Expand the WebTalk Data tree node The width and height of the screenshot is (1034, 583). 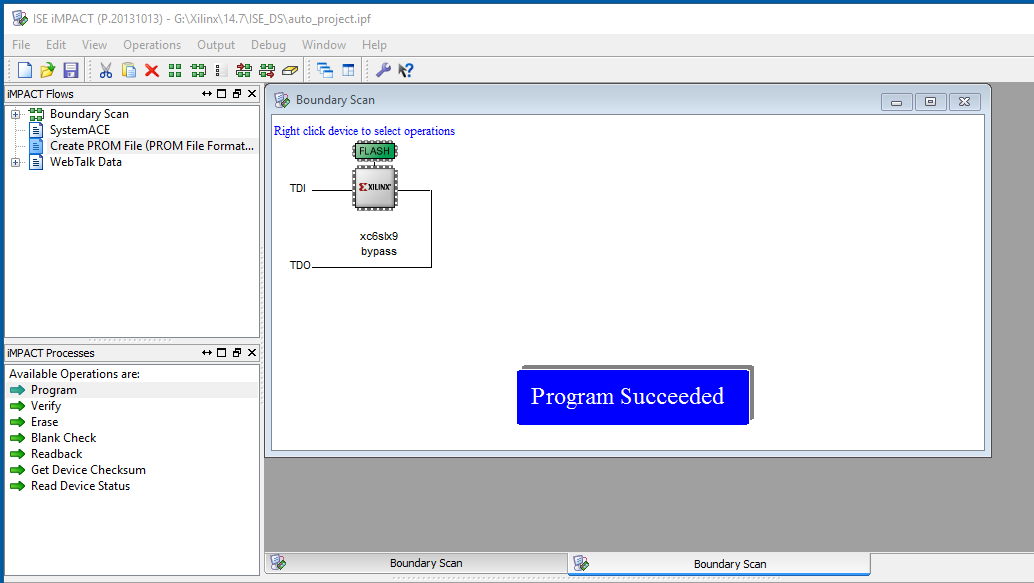coord(16,162)
